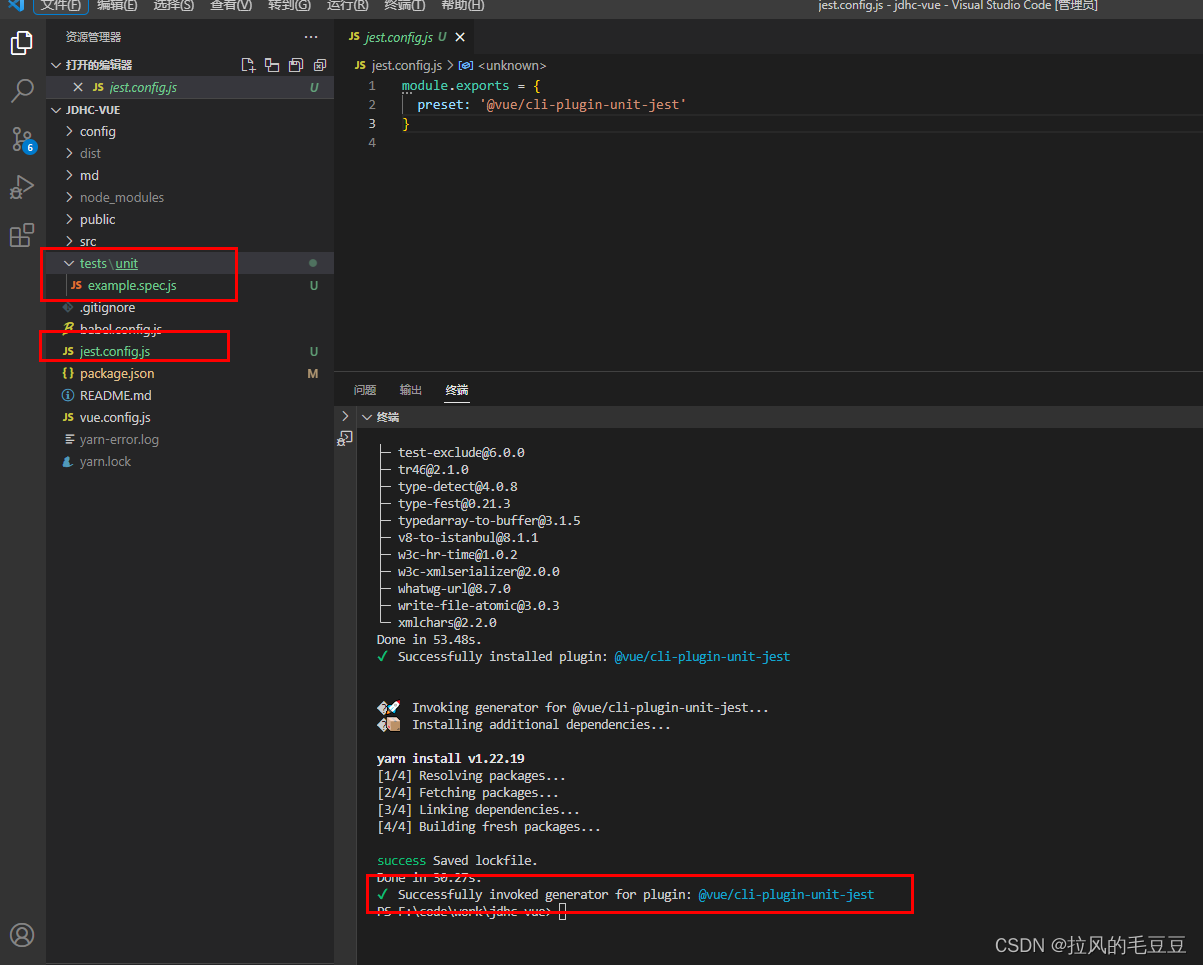This screenshot has width=1203, height=965.
Task: Close jest.config.js in the open editors list
Action: [78, 87]
